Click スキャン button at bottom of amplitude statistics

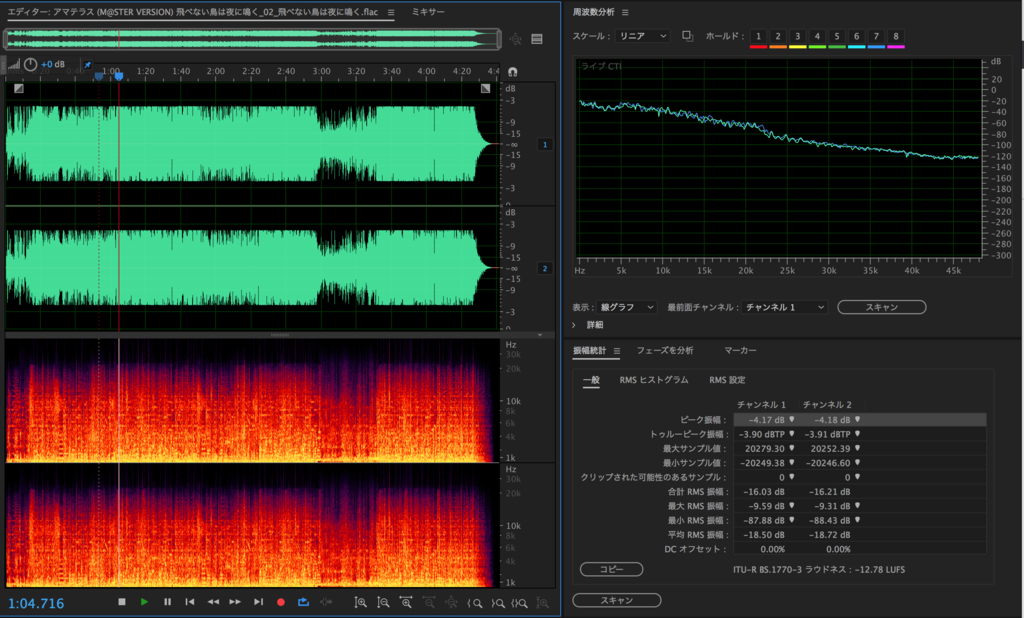(616, 600)
